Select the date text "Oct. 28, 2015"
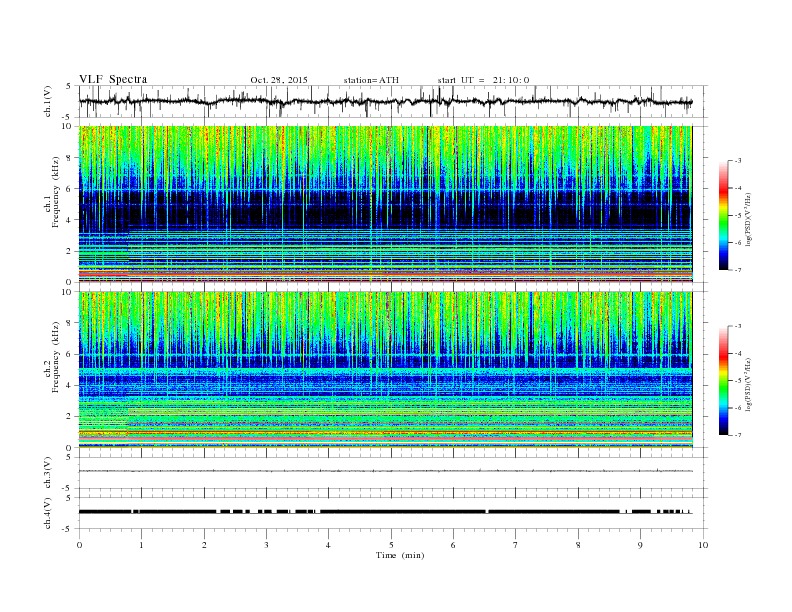 pyautogui.click(x=279, y=80)
